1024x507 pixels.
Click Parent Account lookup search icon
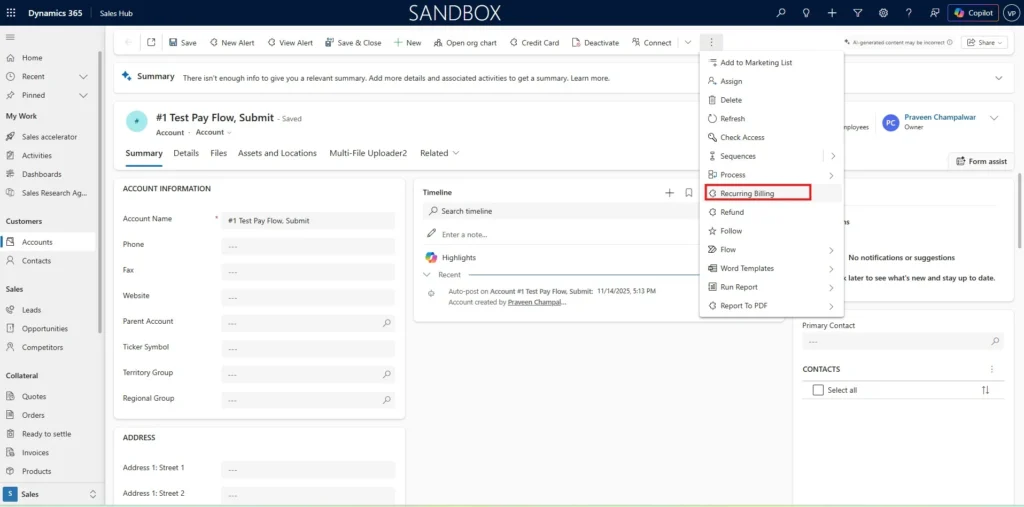(387, 323)
